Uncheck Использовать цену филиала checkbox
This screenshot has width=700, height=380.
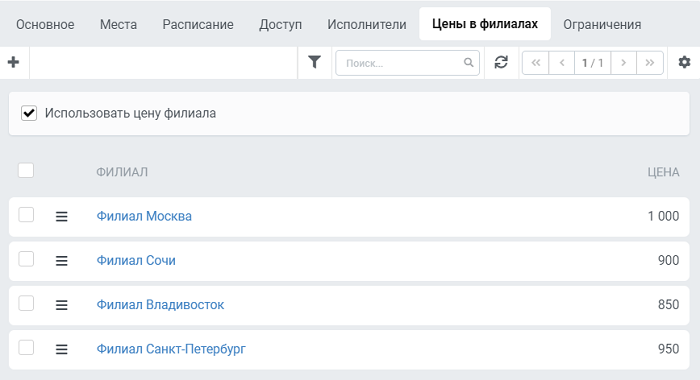point(29,113)
